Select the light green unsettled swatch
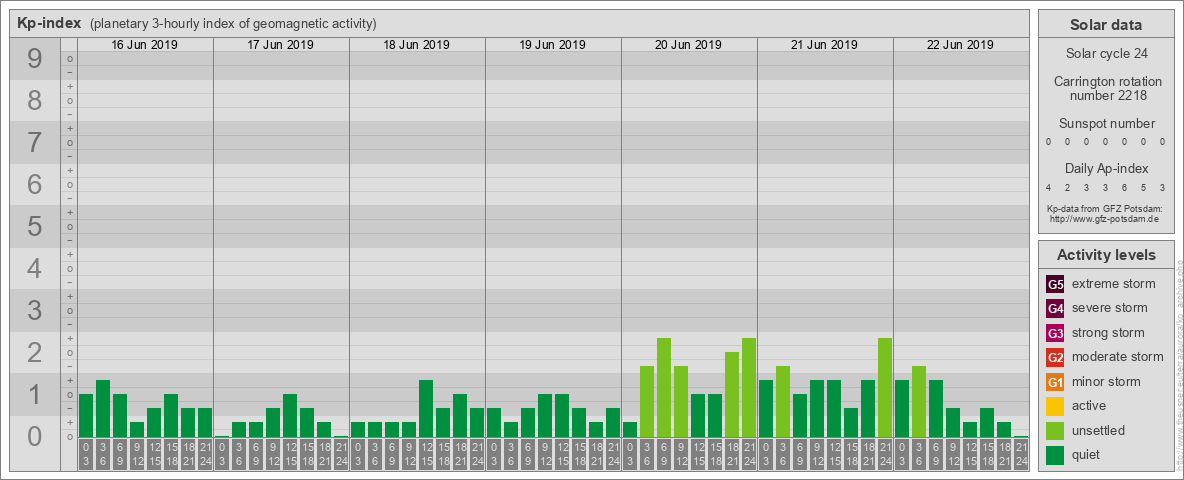The height and width of the screenshot is (480, 1184). pyautogui.click(x=1055, y=430)
